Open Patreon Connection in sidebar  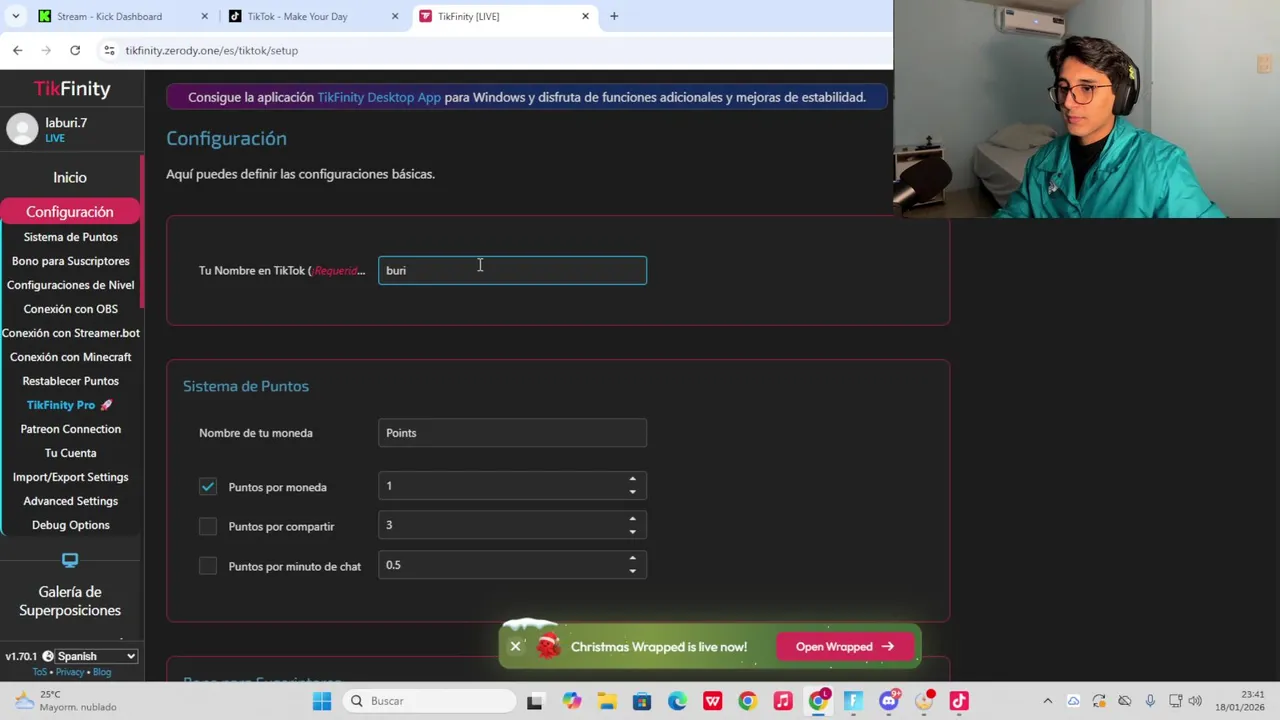(x=70, y=429)
